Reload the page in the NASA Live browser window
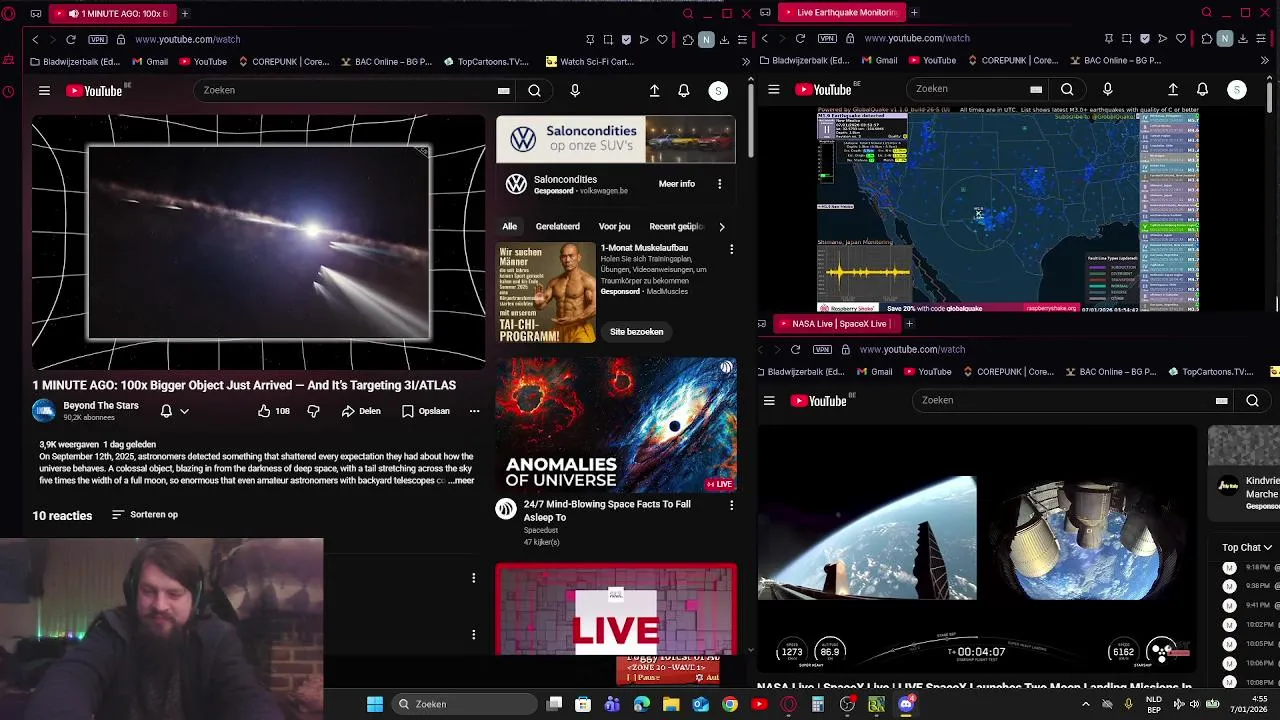Image resolution: width=1280 pixels, height=720 pixels. 795,350
